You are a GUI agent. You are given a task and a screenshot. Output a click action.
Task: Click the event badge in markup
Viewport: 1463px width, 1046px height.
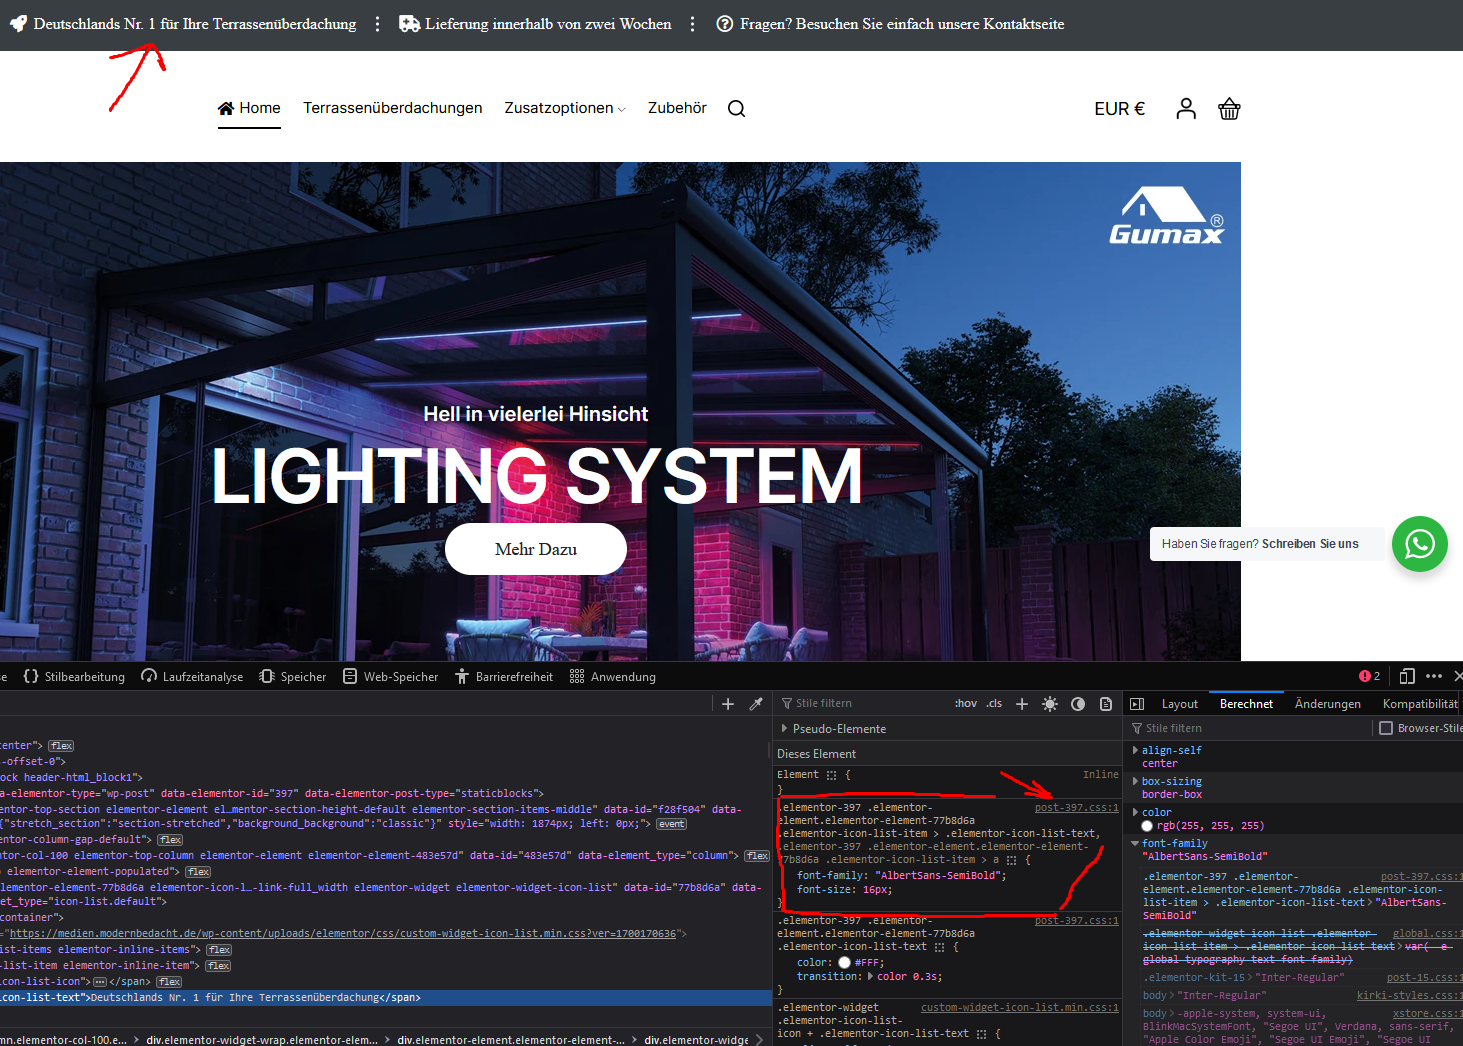click(x=672, y=824)
